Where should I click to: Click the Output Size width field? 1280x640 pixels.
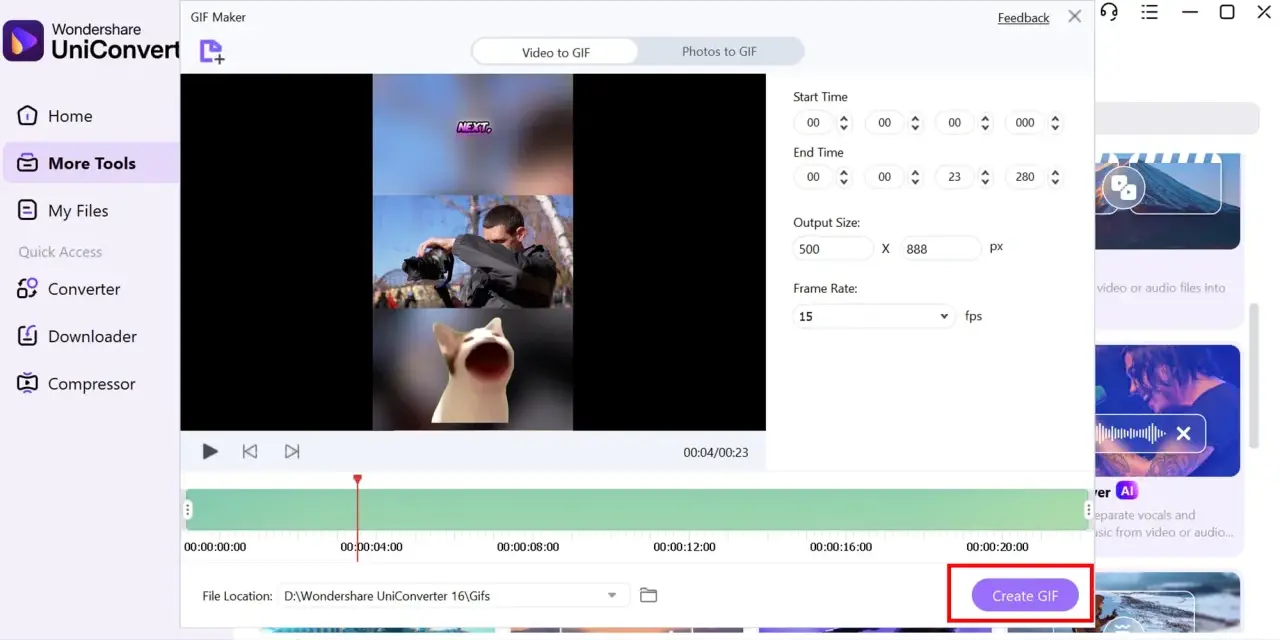[x=833, y=249]
